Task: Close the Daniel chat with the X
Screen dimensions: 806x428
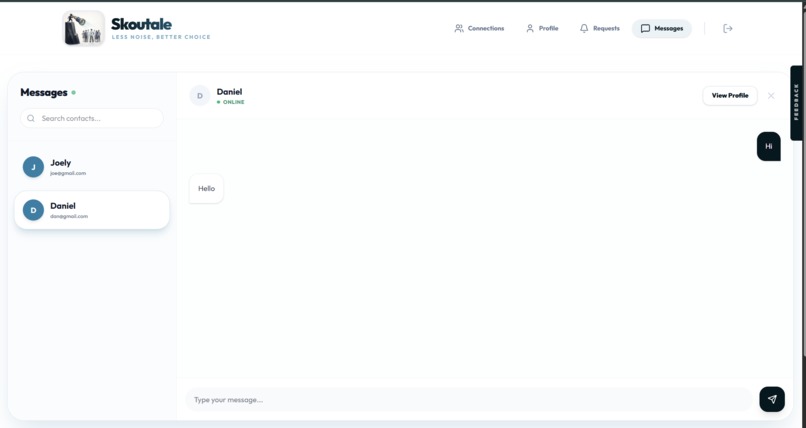Action: coord(771,96)
